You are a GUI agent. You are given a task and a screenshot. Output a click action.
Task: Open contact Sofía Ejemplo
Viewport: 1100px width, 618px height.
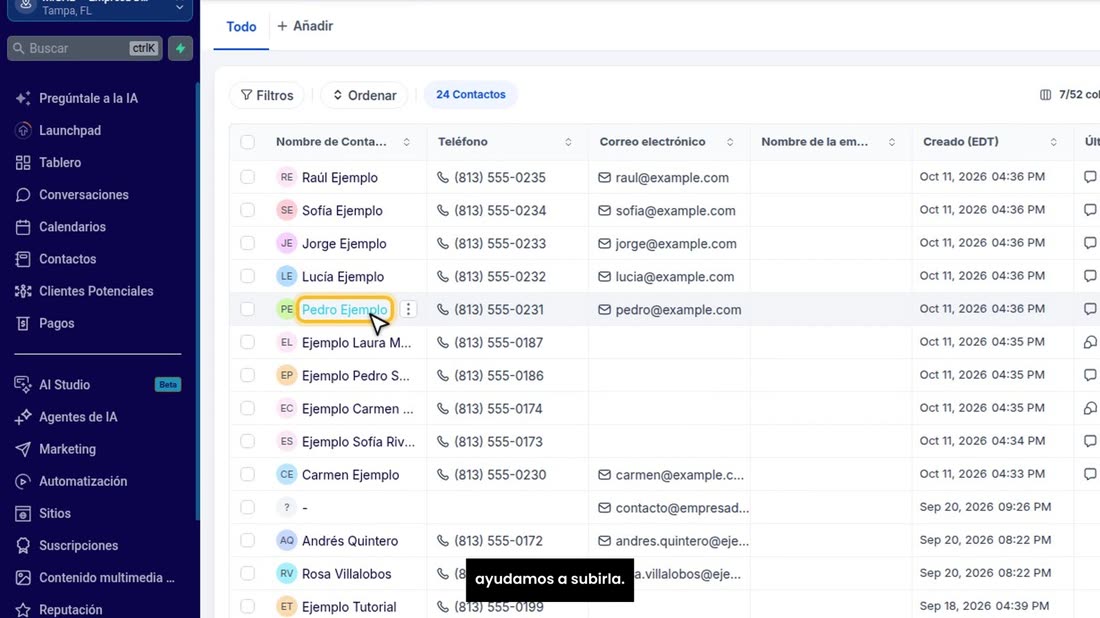(342, 210)
